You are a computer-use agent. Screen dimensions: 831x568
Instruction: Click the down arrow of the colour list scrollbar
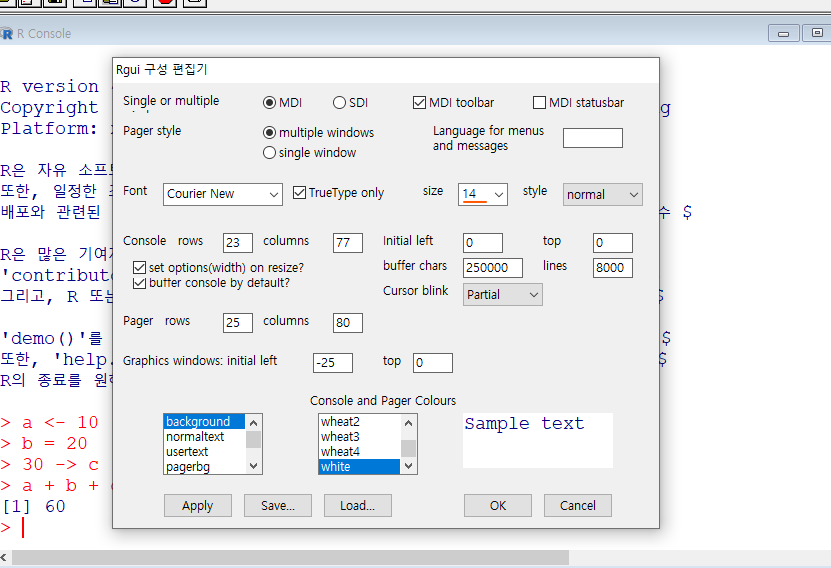coord(408,466)
